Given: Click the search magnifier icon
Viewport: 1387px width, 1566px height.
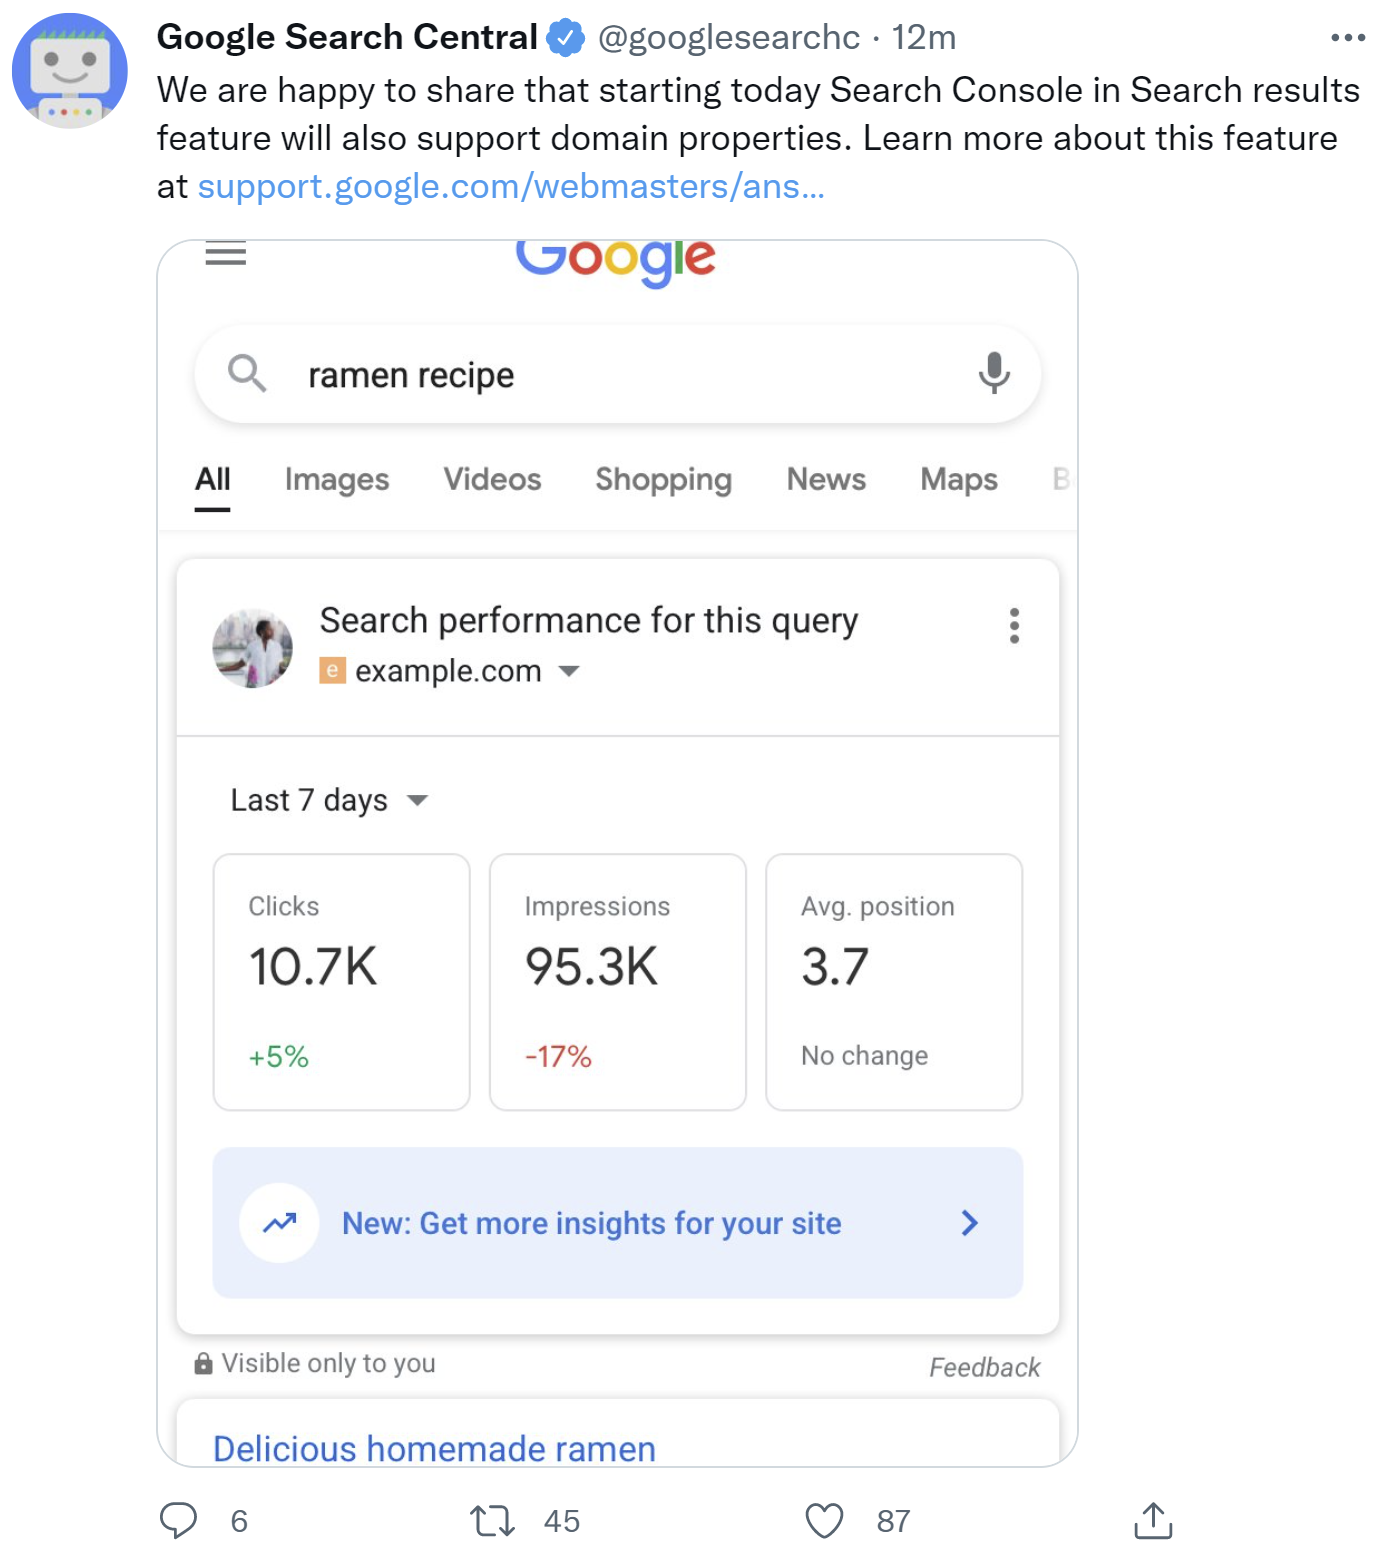Looking at the screenshot, I should [248, 374].
